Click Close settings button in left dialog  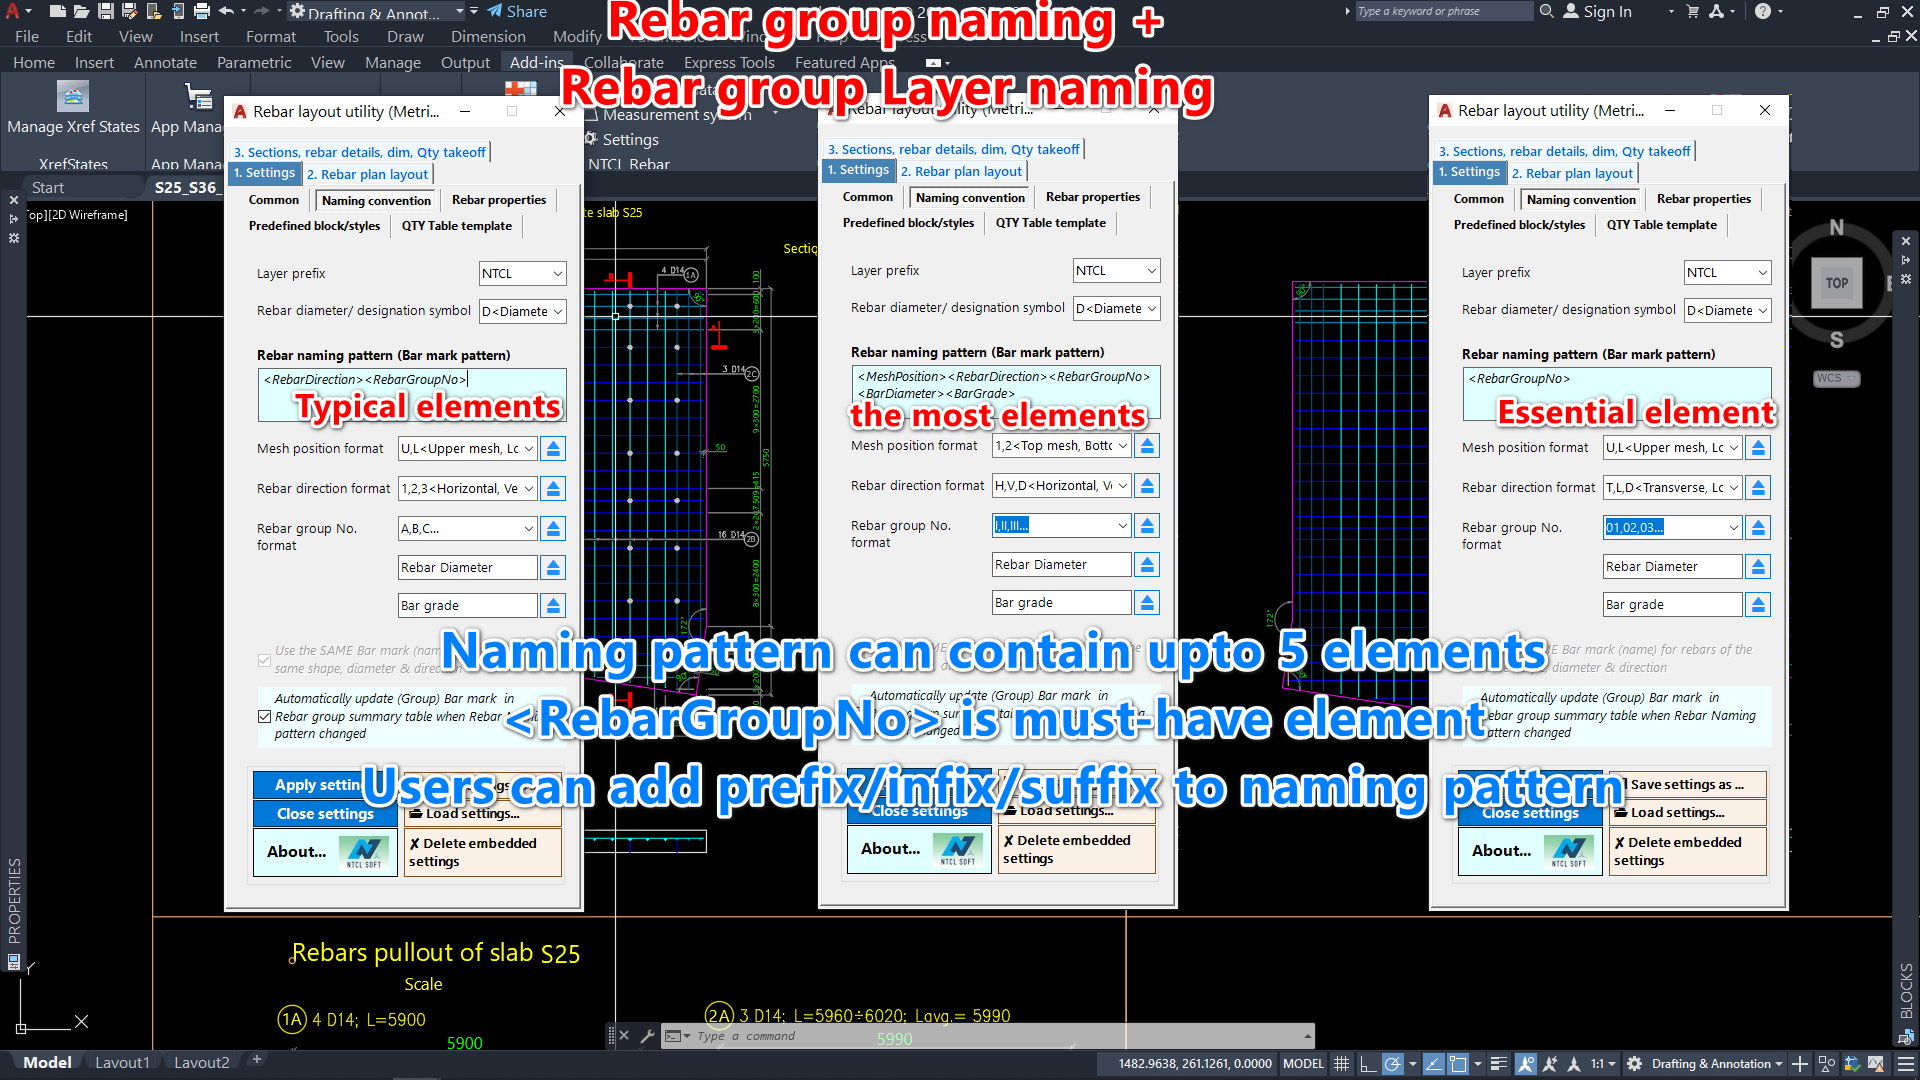[x=325, y=814]
